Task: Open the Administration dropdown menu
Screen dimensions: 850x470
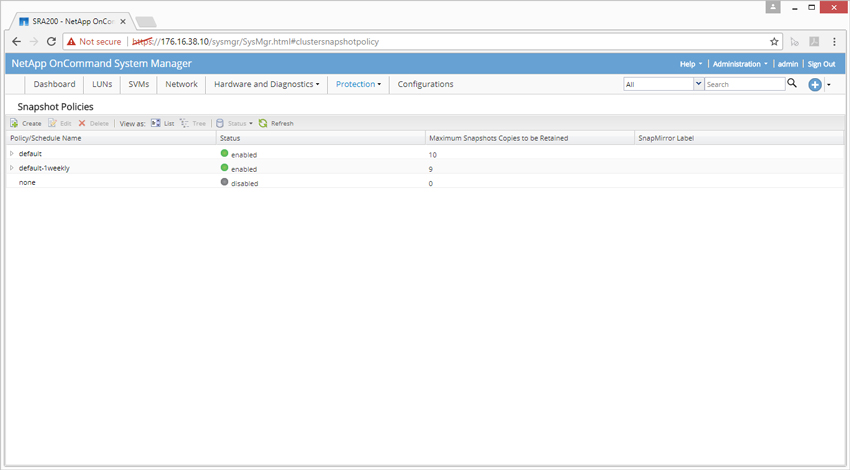Action: [740, 64]
